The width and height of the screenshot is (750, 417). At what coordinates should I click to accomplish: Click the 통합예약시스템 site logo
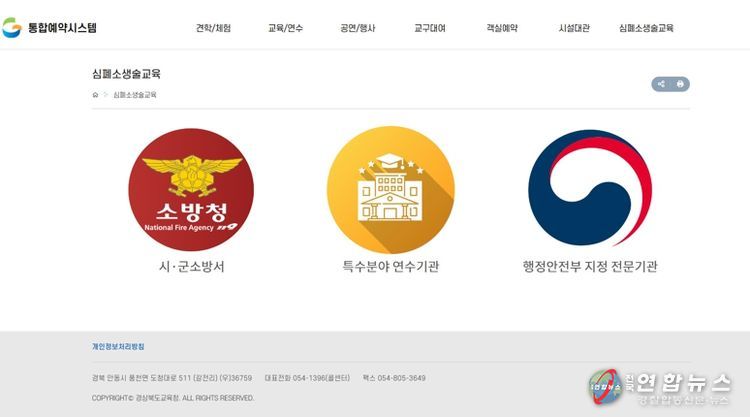49,27
